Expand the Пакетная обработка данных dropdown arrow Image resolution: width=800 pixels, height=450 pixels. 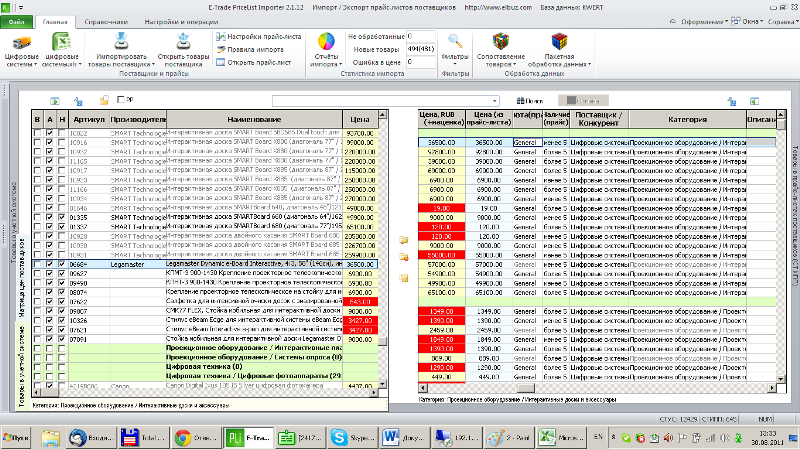tap(589, 65)
